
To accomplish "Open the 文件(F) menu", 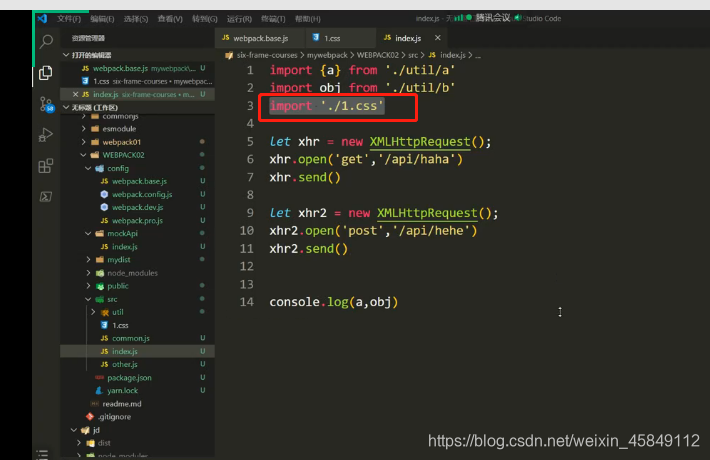I will click(69, 19).
